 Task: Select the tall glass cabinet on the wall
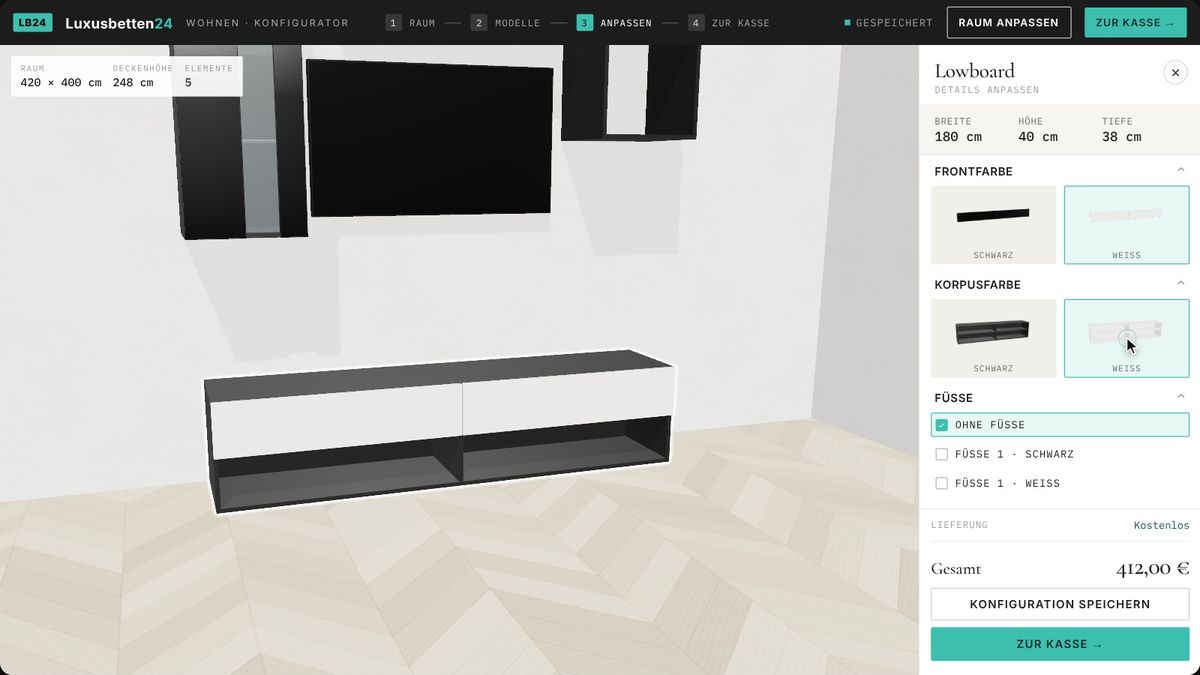[x=240, y=140]
